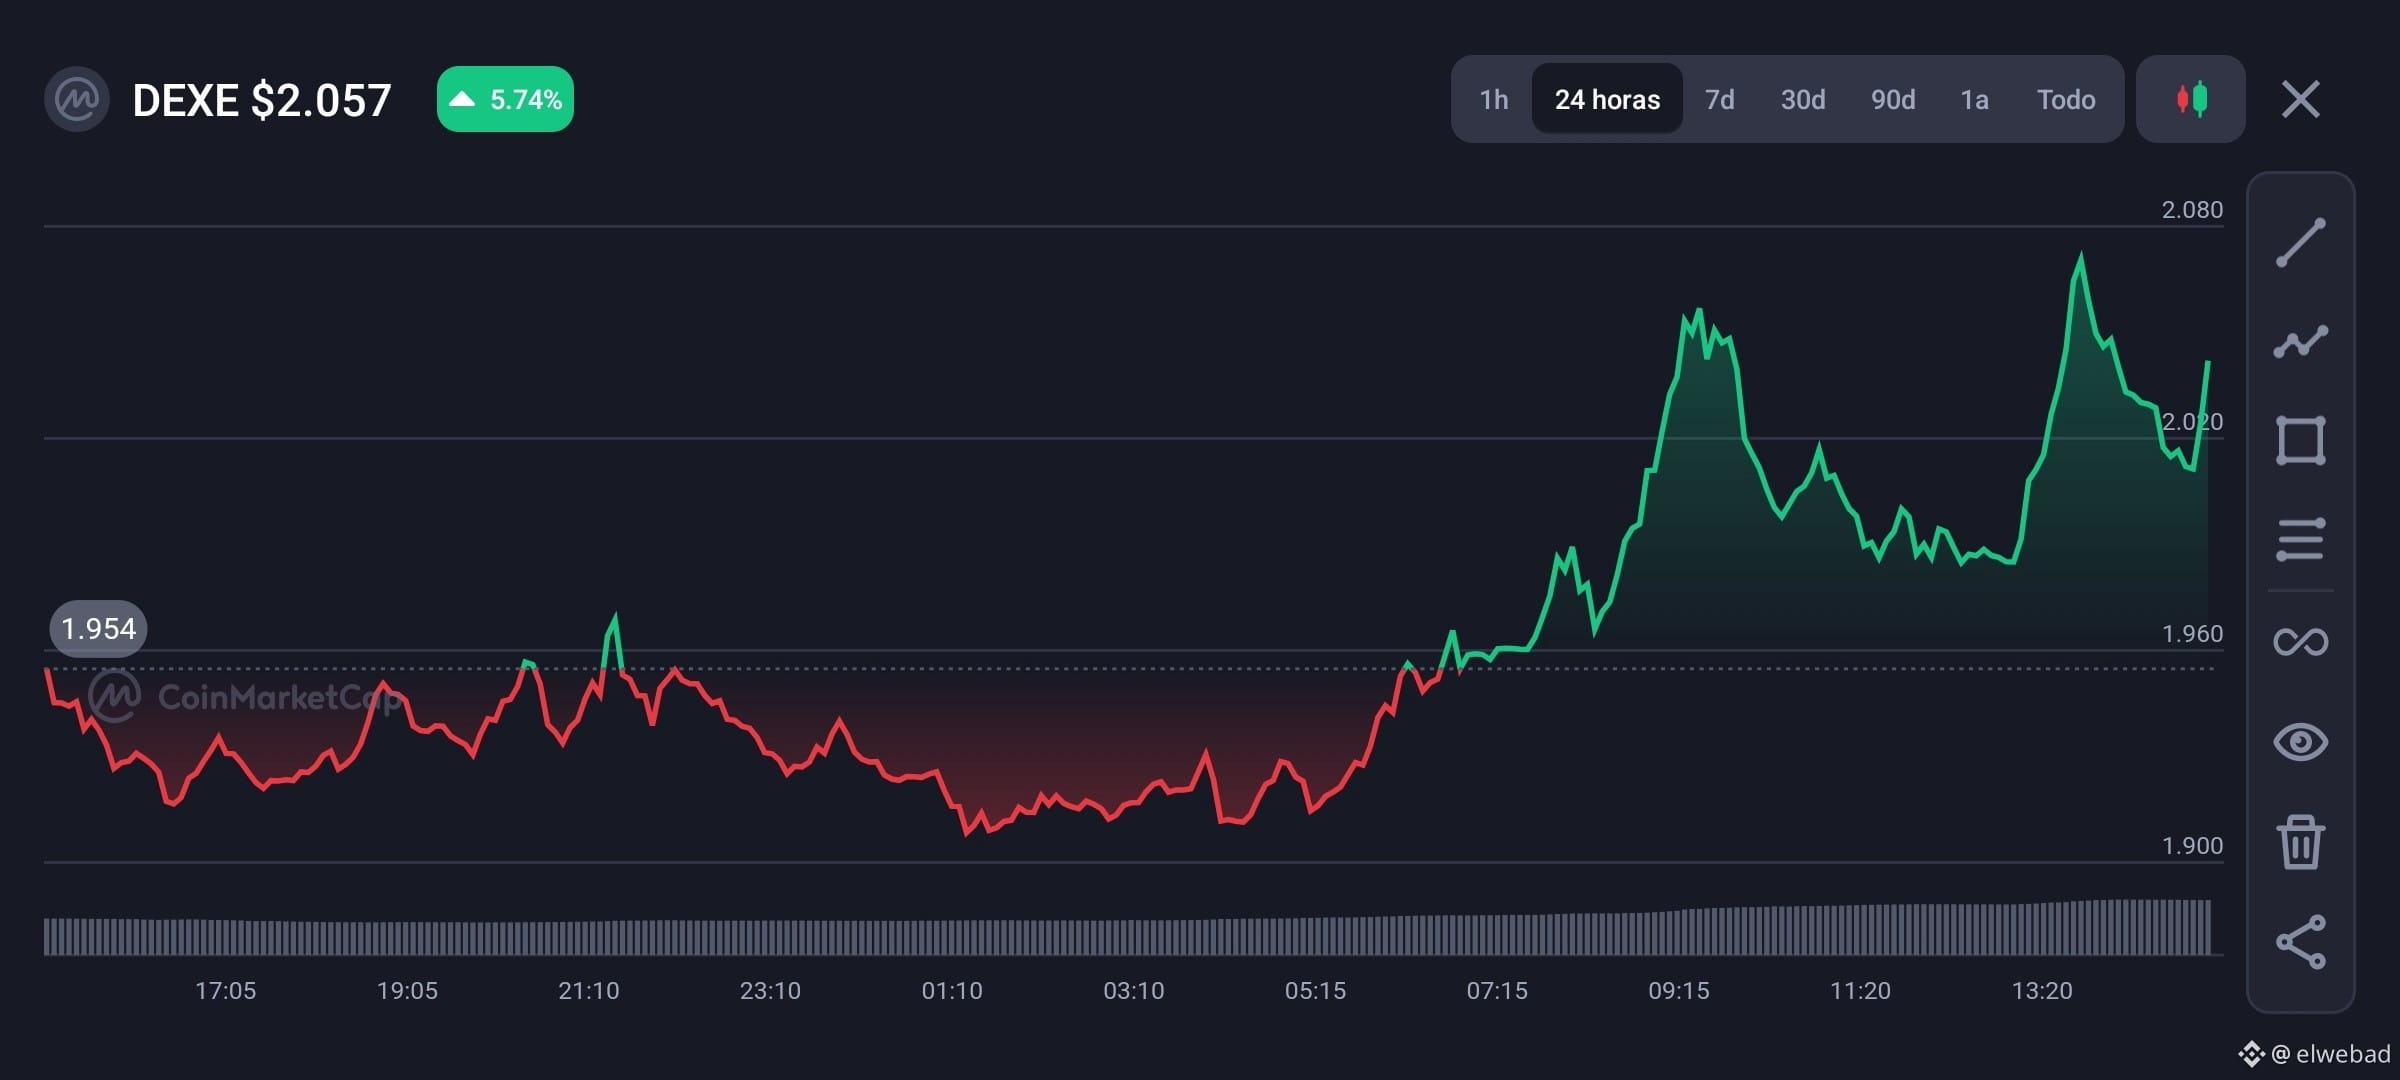Click the 2.020 price axis label
Screen dimensions: 2400x1080
(2192, 422)
